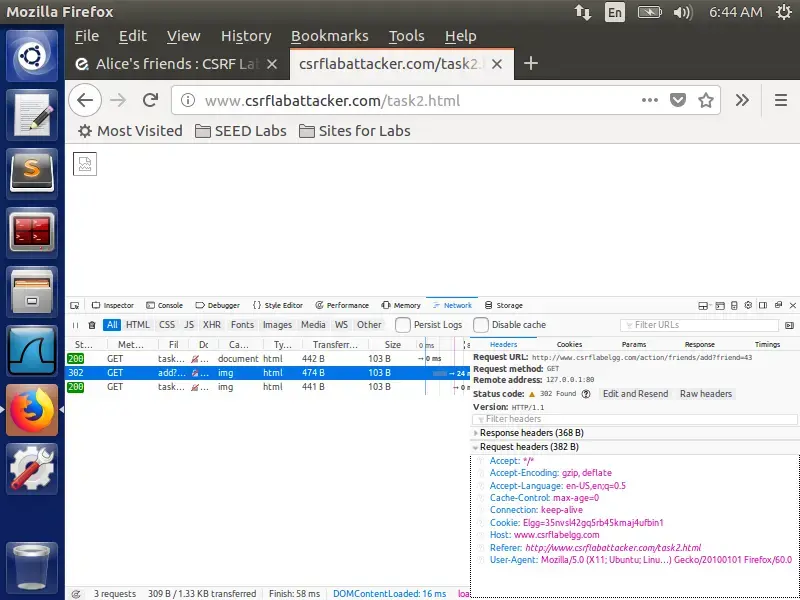
Task: Show Raw headers
Action: point(706,394)
